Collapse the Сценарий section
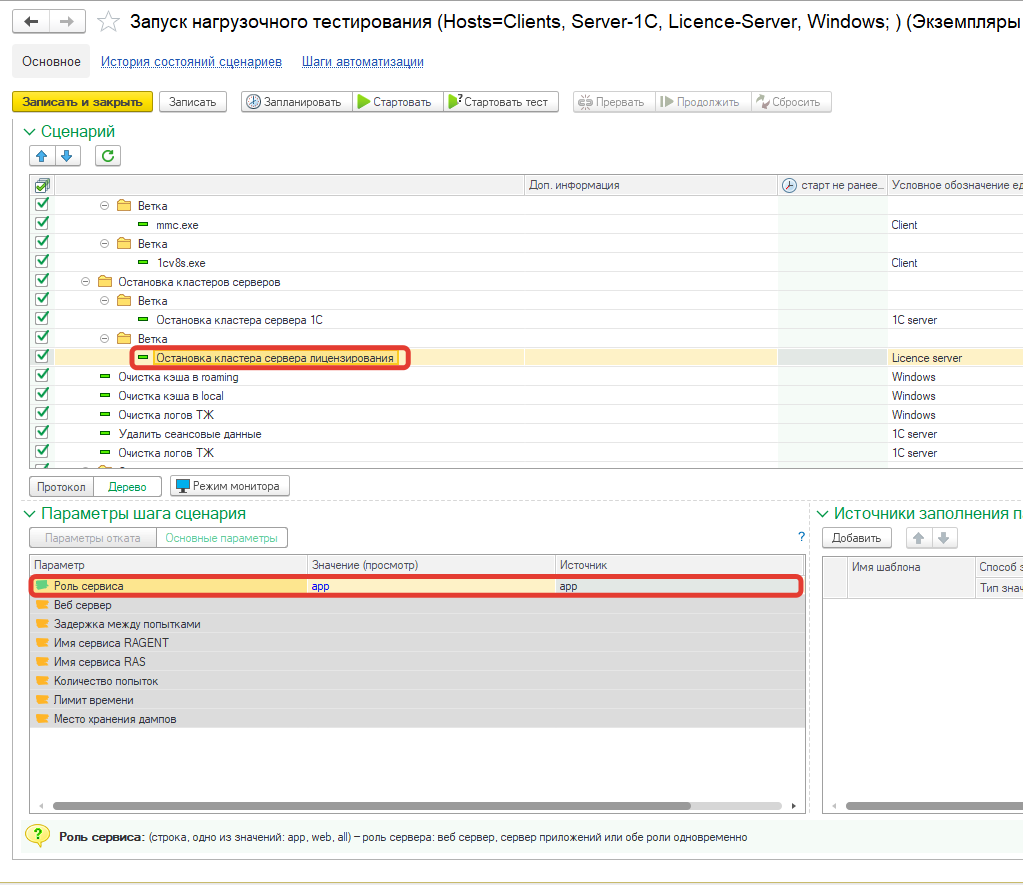This screenshot has height=885, width=1023. tap(29, 132)
